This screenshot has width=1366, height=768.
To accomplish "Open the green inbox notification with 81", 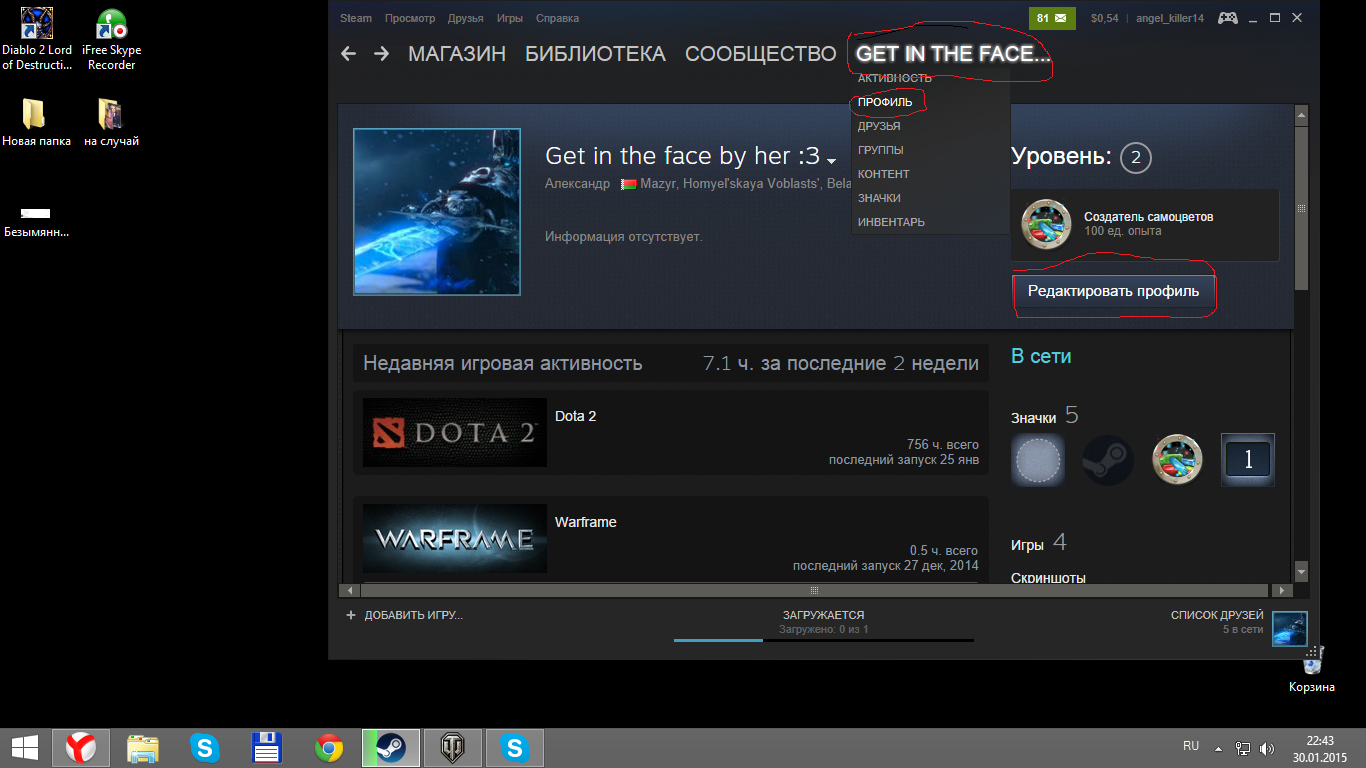I will tap(1052, 18).
